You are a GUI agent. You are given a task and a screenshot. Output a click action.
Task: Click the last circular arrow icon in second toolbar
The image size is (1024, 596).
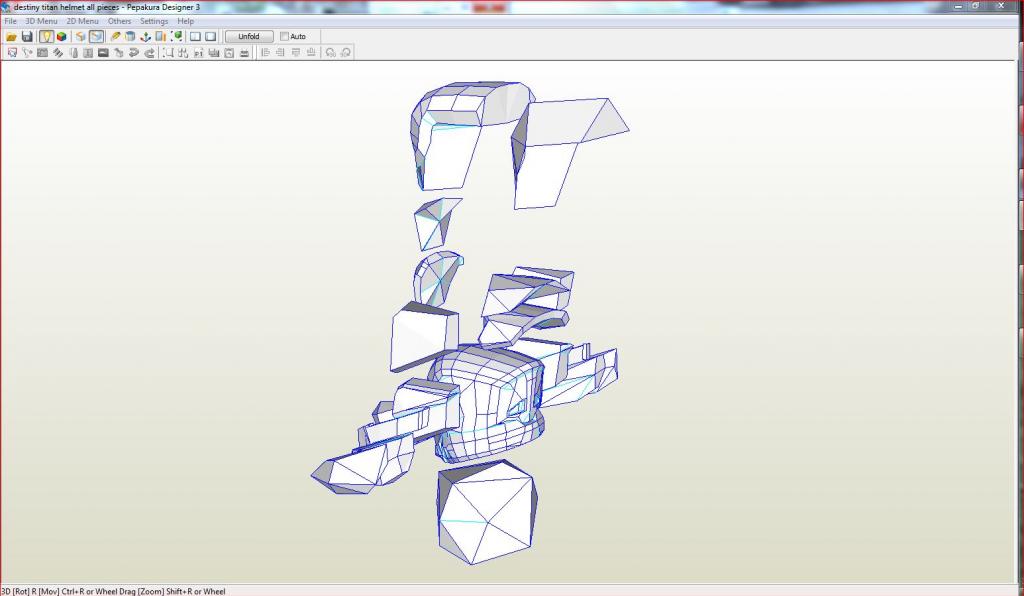pos(345,53)
